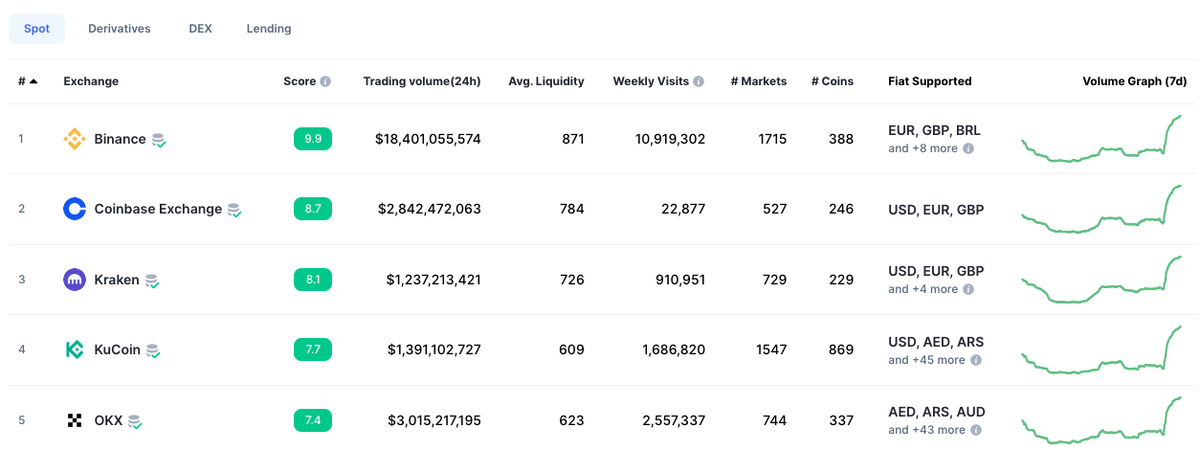The width and height of the screenshot is (1200, 451).
Task: Open the Lending tab
Action: [269, 29]
